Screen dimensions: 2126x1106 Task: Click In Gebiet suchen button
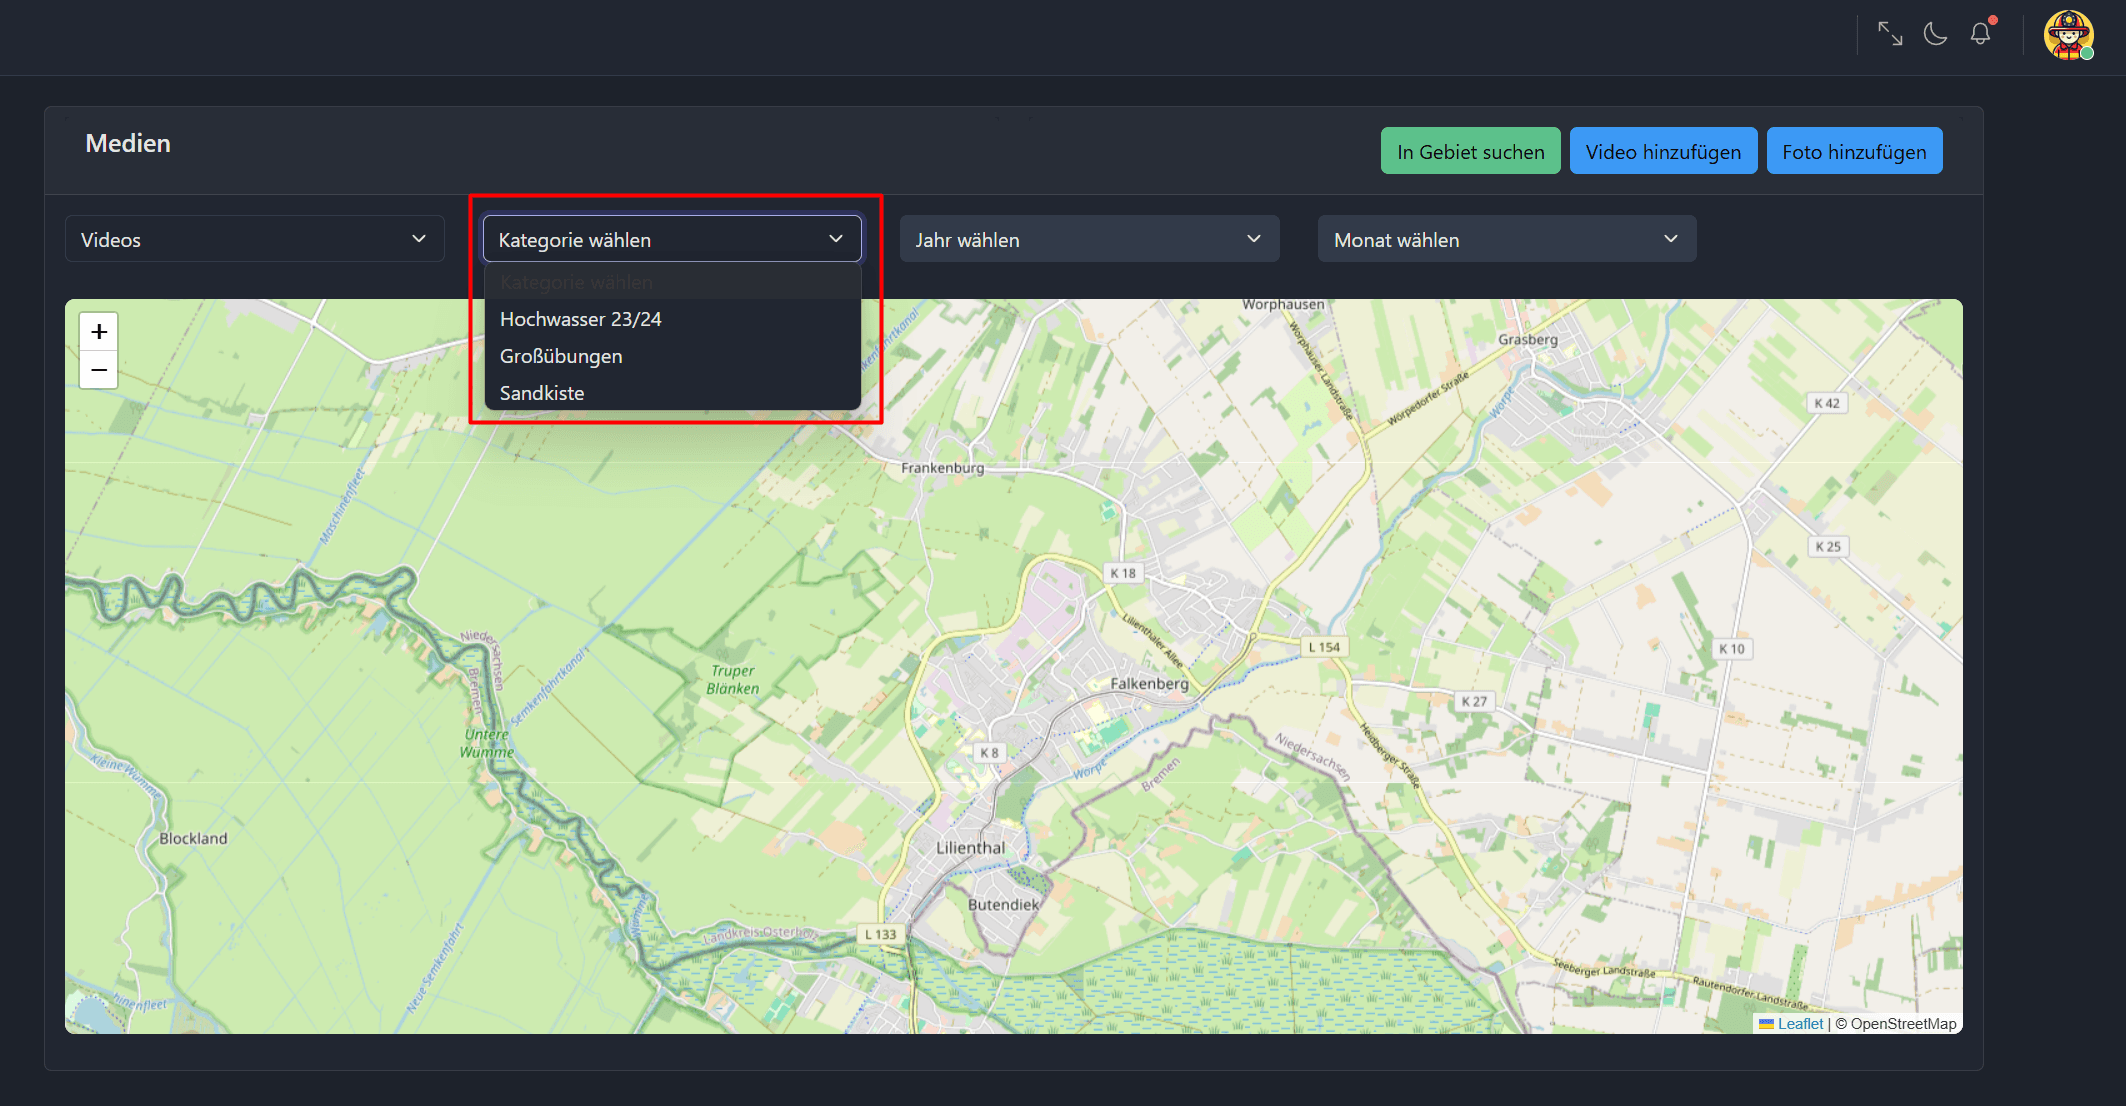point(1470,152)
